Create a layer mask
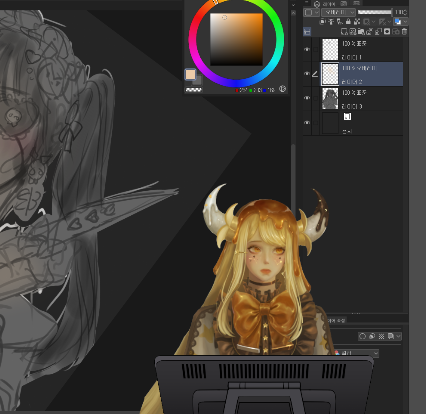The width and height of the screenshot is (426, 414). (387, 31)
